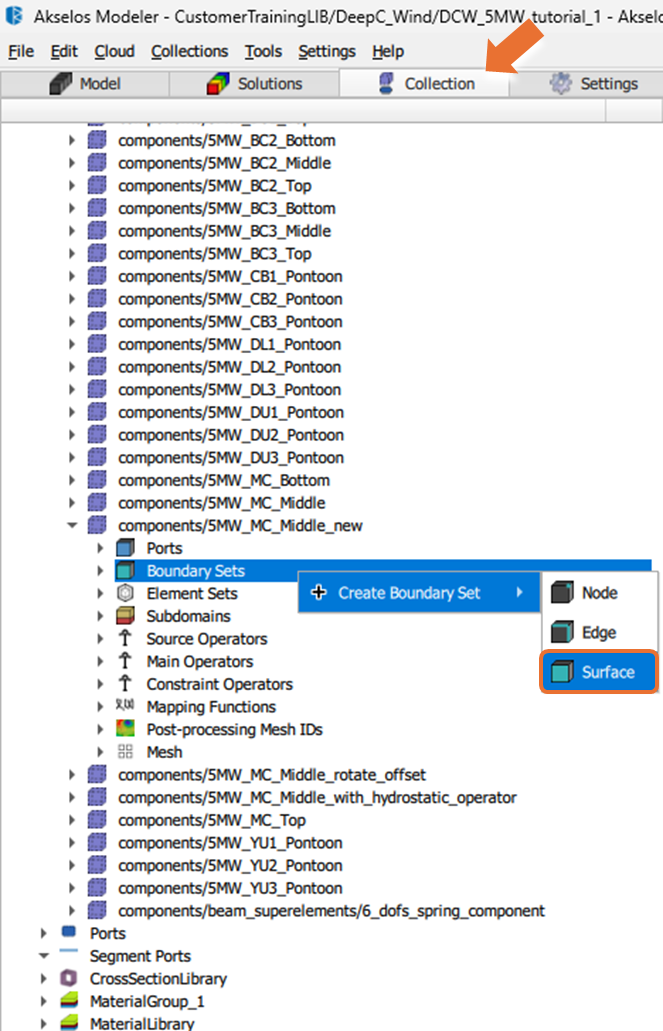Click the Source Operators arrow icon

click(x=125, y=638)
